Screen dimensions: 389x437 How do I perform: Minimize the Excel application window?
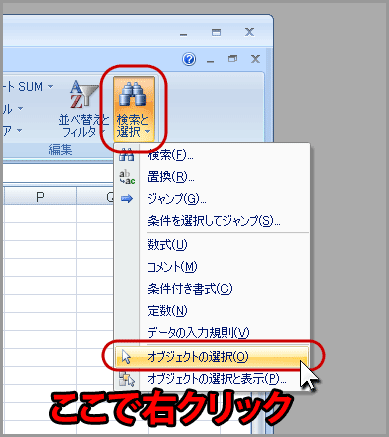click(x=183, y=33)
